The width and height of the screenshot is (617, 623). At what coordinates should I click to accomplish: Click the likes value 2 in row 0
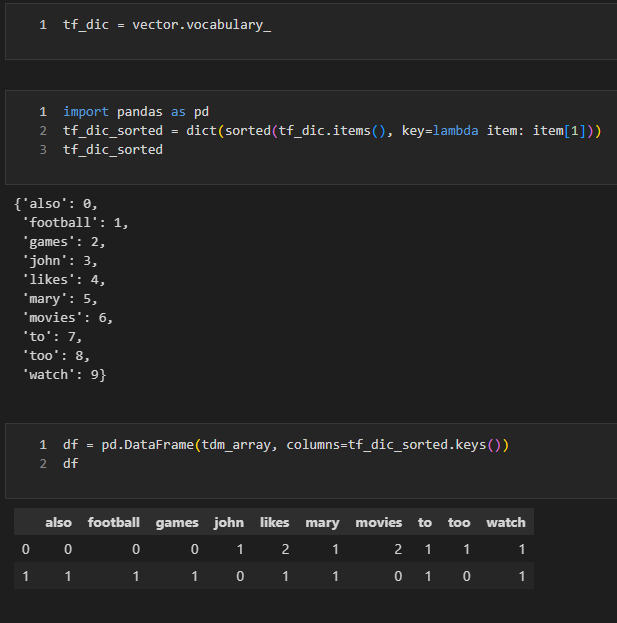click(x=285, y=549)
